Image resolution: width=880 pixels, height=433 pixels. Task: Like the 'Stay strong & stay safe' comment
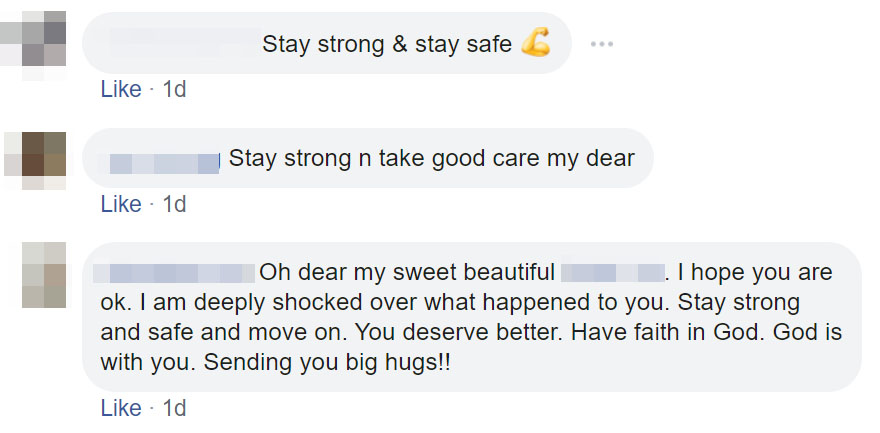click(x=121, y=89)
